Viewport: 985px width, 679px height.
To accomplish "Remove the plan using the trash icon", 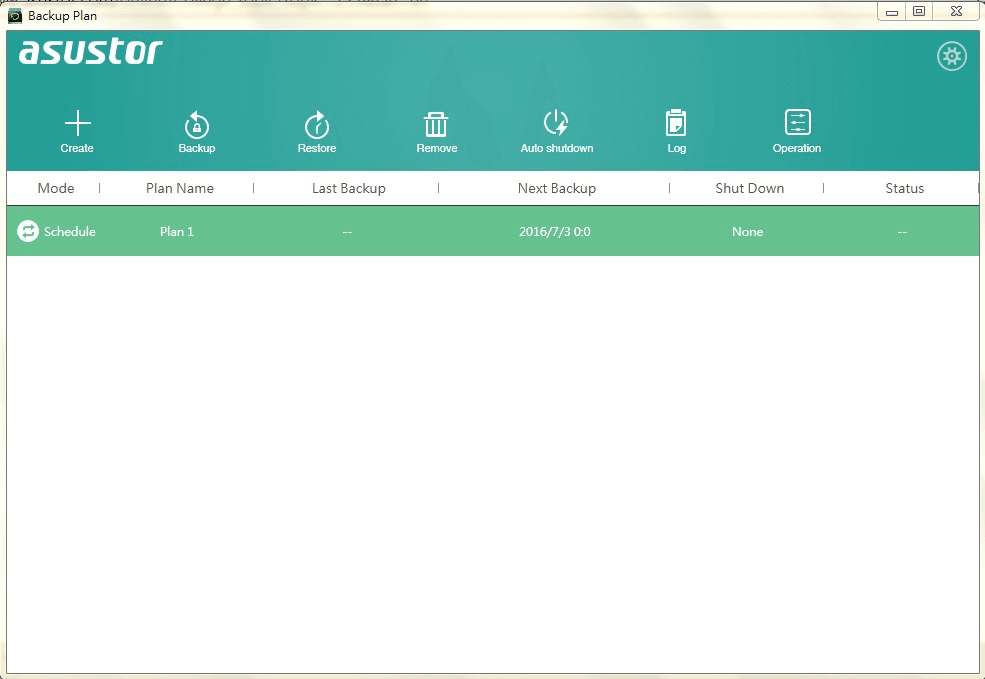I will click(436, 125).
